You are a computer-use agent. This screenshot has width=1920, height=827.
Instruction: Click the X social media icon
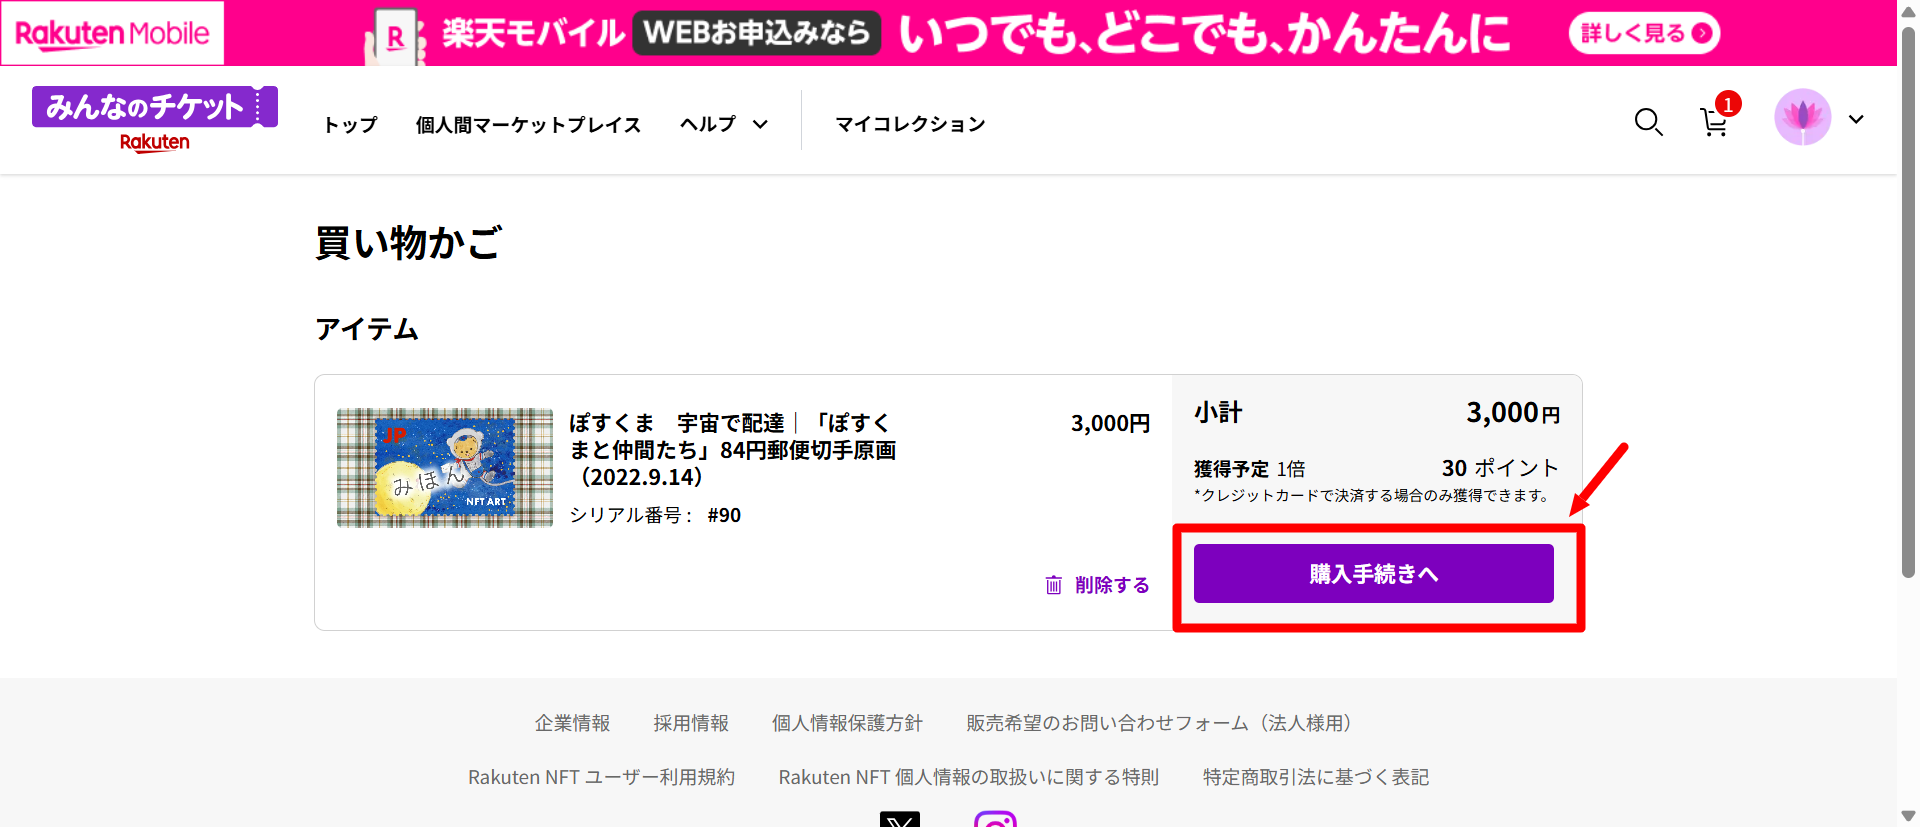900,819
